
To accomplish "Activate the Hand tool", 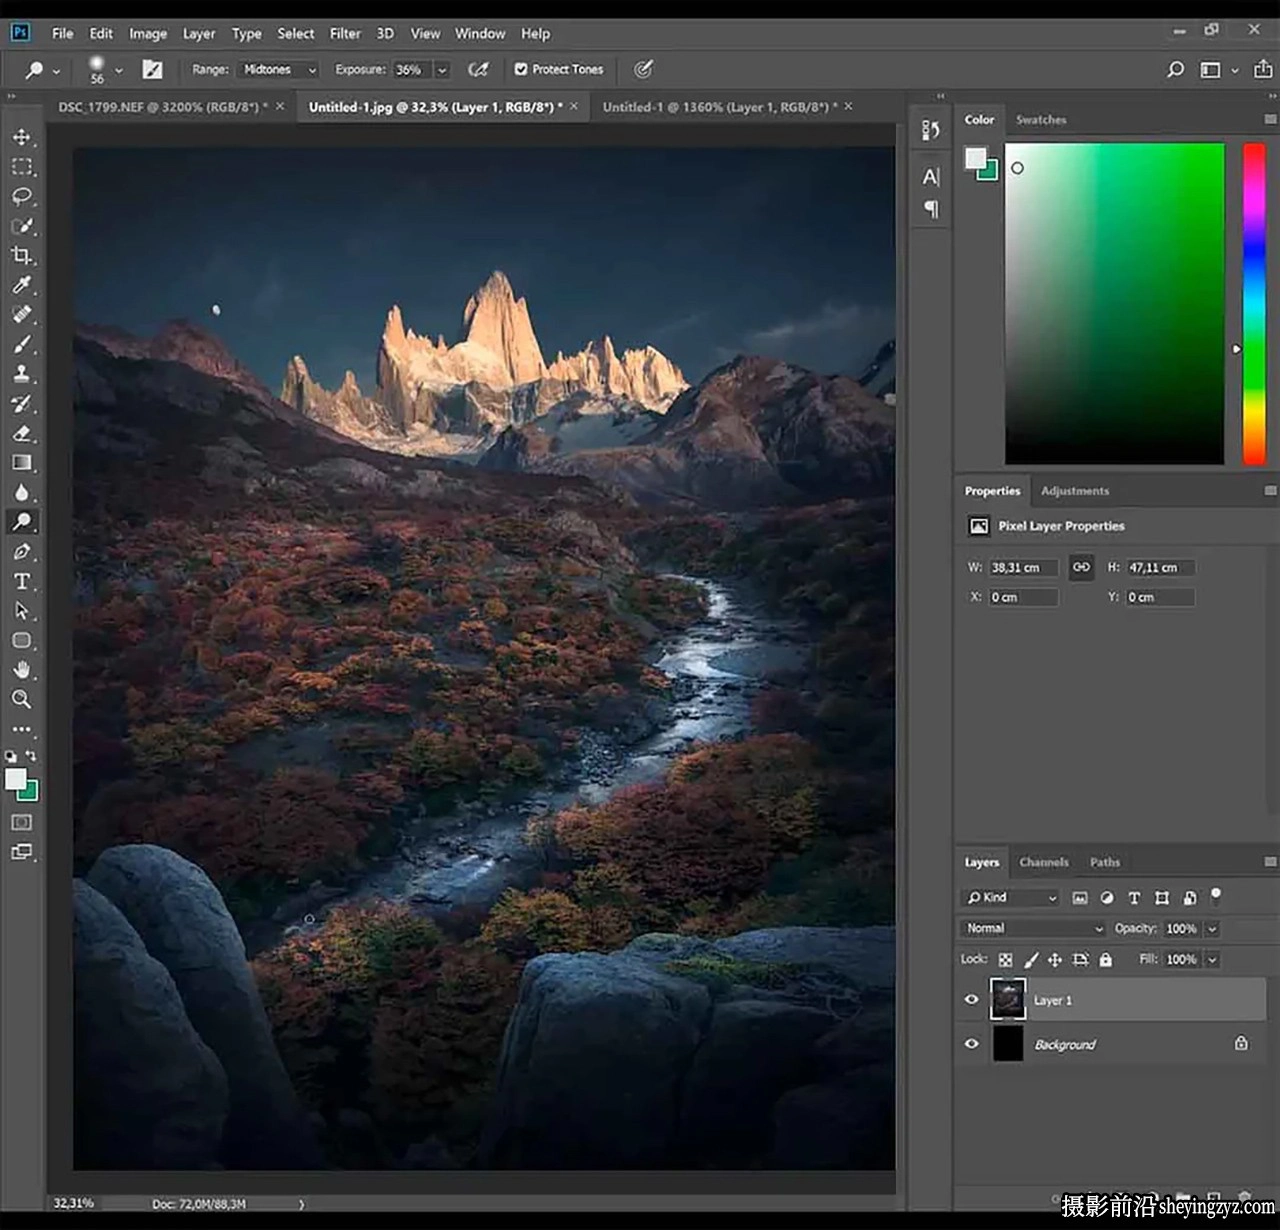I will click(x=22, y=670).
